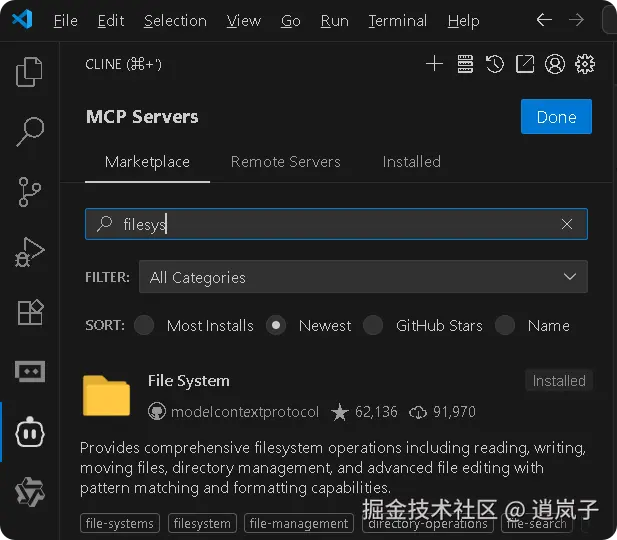This screenshot has width=617, height=540.
Task: Go forward with the right arrow
Action: (576, 20)
